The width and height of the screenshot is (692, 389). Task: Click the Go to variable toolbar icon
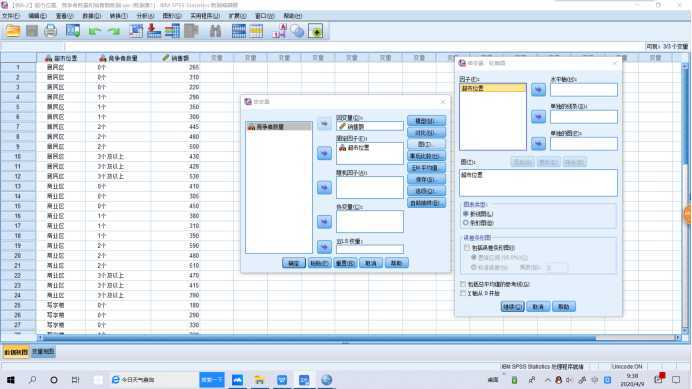pos(154,31)
